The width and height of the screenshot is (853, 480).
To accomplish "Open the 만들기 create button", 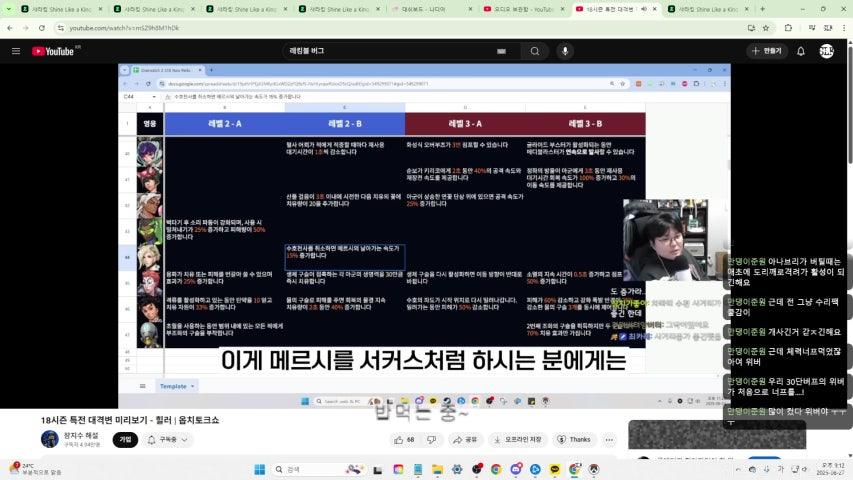I will click(767, 51).
